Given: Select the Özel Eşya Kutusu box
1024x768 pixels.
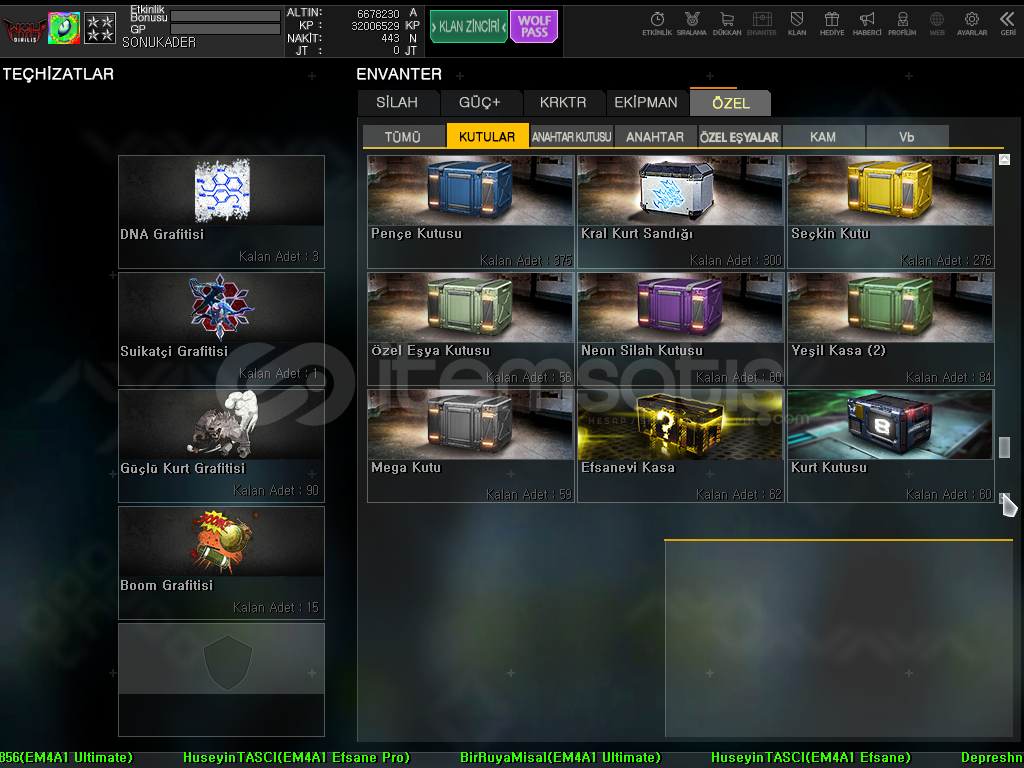Looking at the screenshot, I should (x=470, y=329).
